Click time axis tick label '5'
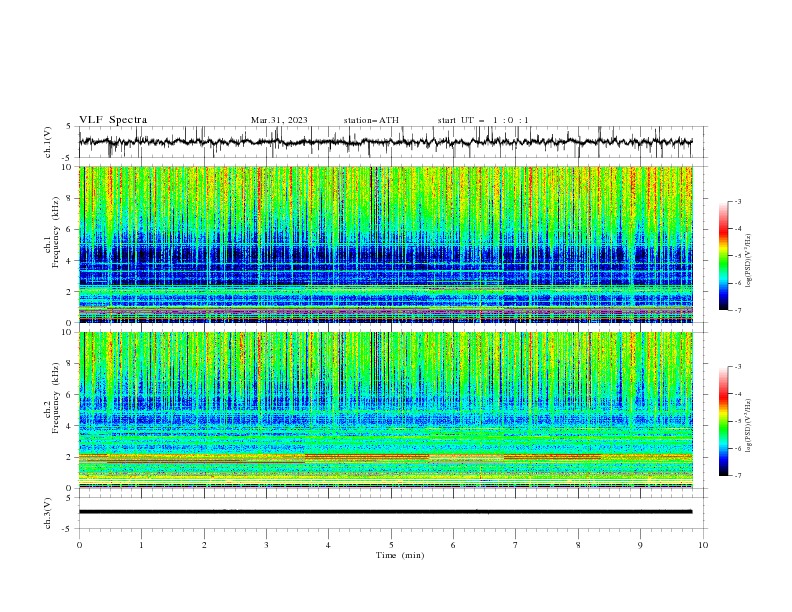 391,545
